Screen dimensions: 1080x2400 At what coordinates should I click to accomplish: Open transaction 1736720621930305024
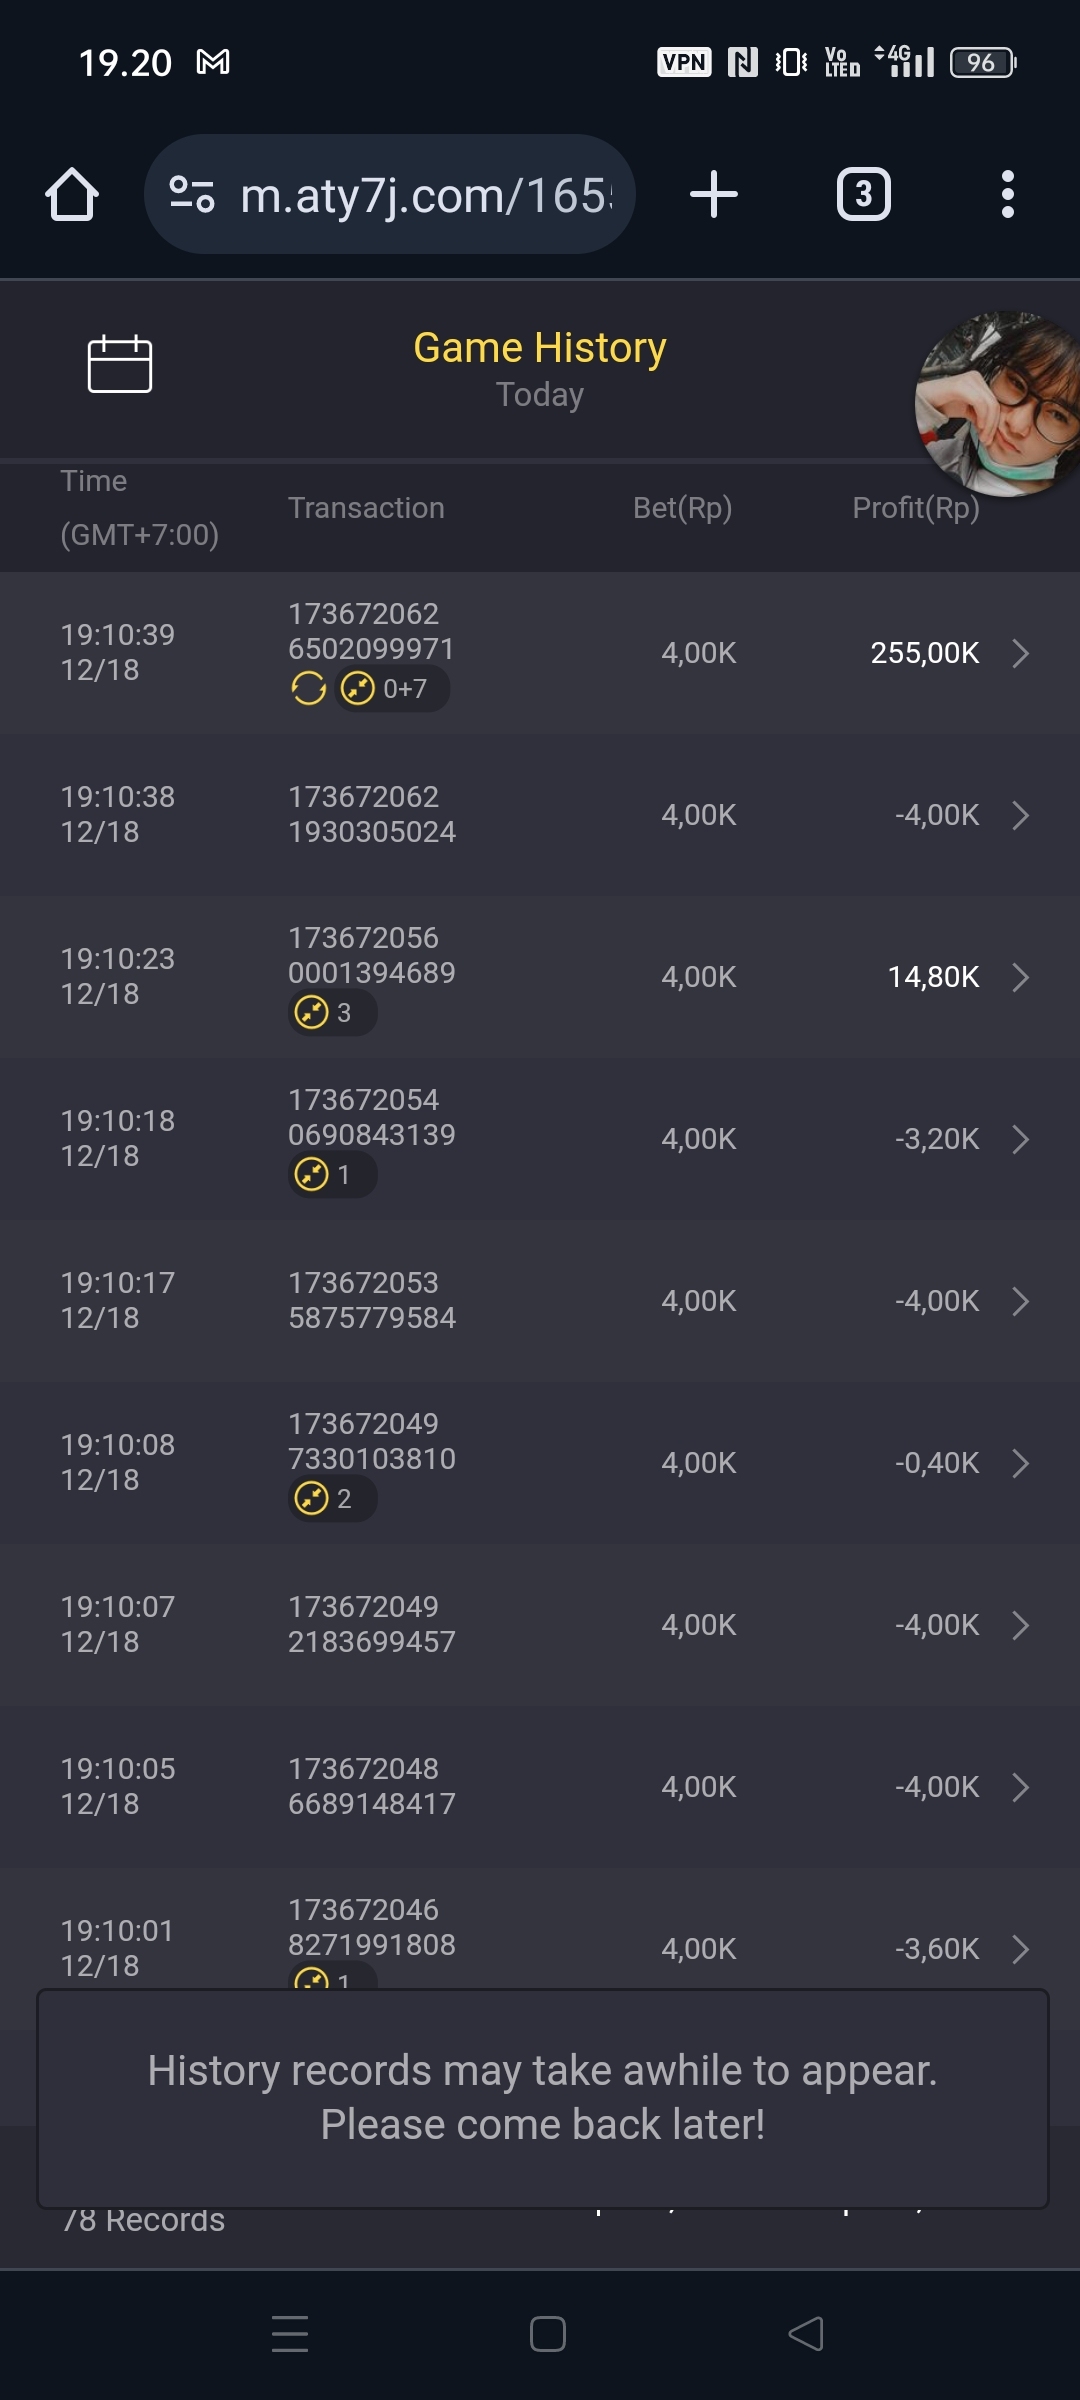point(371,815)
